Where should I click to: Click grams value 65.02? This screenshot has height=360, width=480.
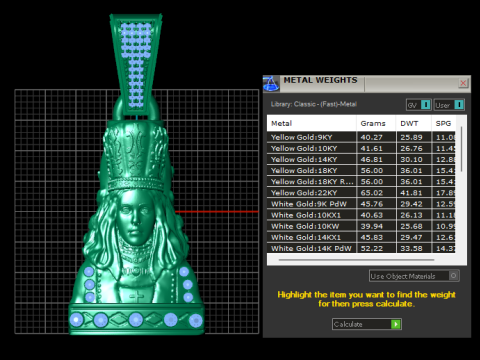(x=371, y=193)
